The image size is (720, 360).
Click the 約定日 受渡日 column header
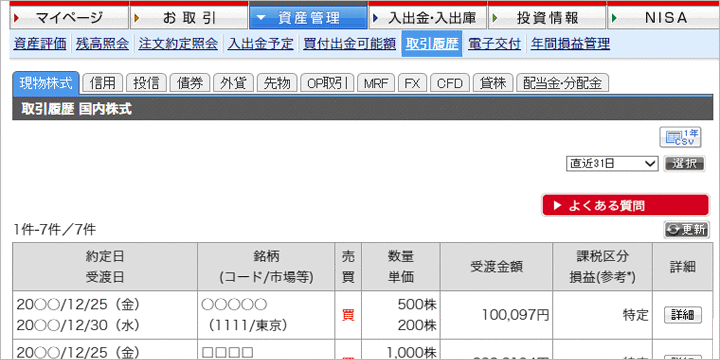click(105, 267)
